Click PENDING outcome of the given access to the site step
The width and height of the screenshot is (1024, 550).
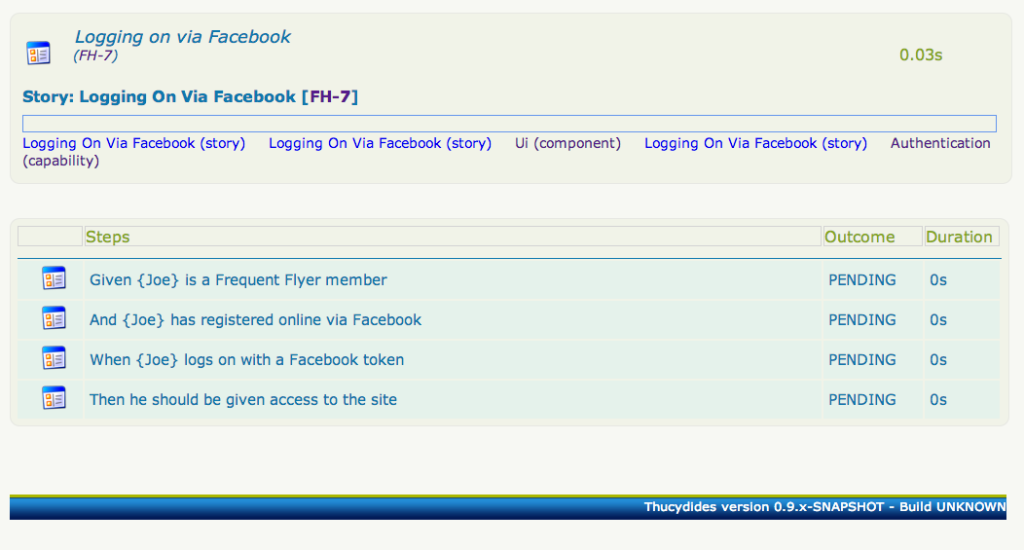pos(862,400)
